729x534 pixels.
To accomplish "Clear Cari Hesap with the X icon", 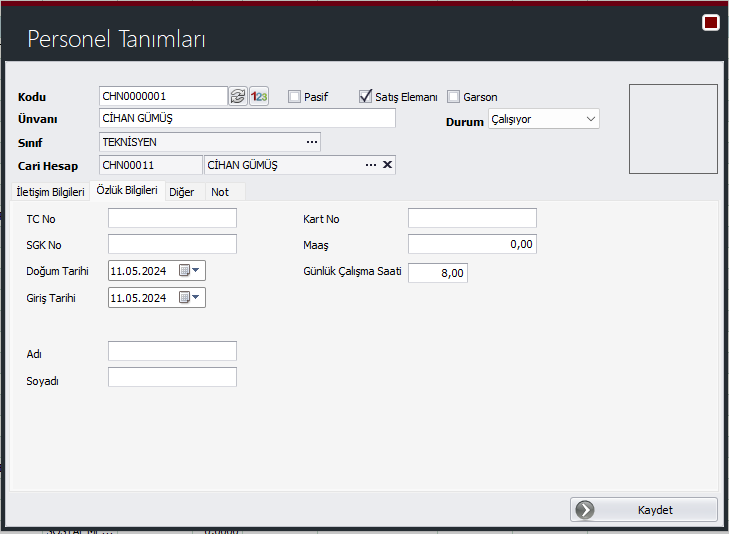I will pyautogui.click(x=387, y=165).
